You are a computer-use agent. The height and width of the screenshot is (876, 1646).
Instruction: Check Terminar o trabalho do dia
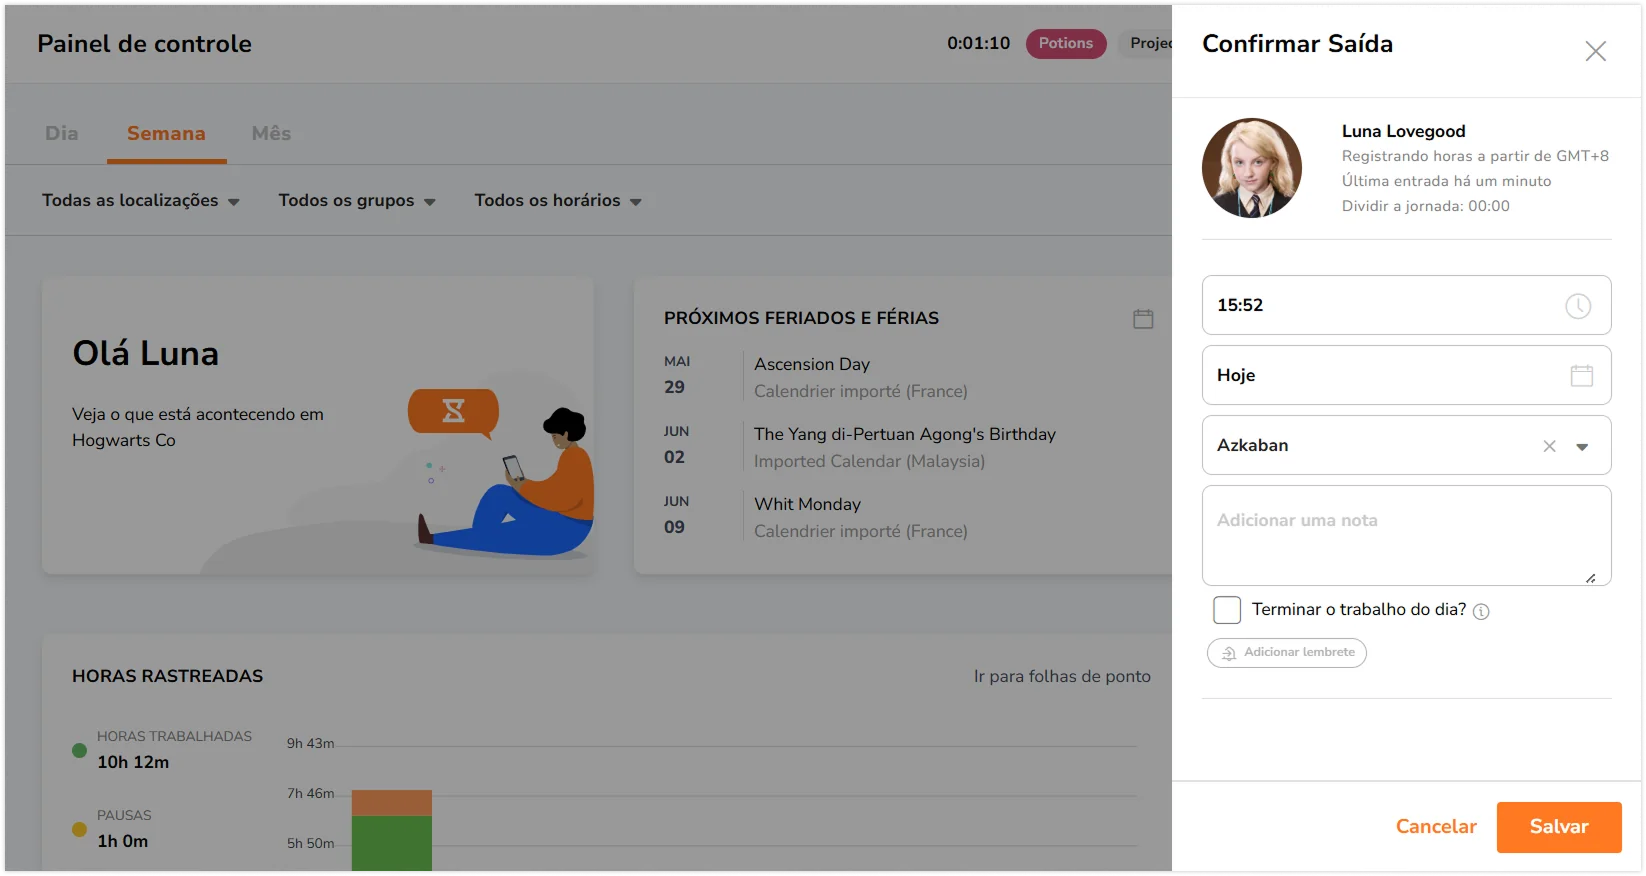pos(1227,610)
